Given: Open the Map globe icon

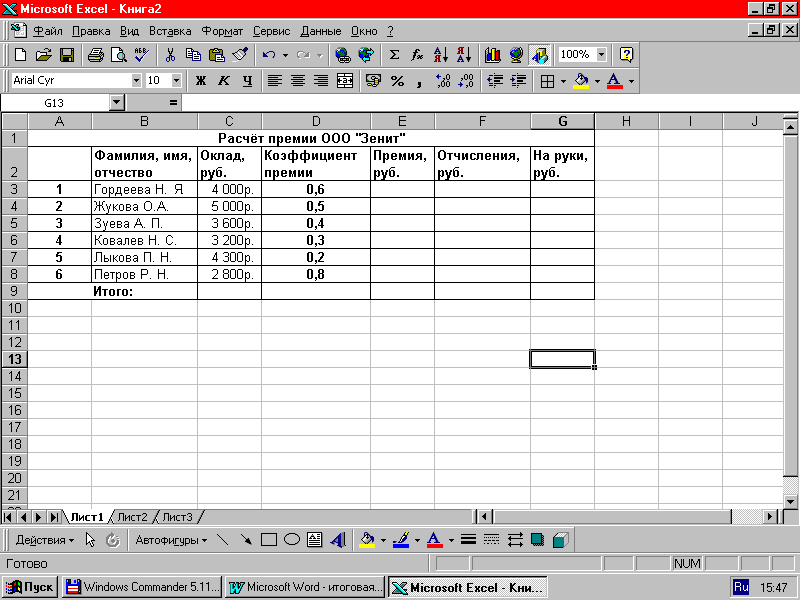Looking at the screenshot, I should coord(516,55).
